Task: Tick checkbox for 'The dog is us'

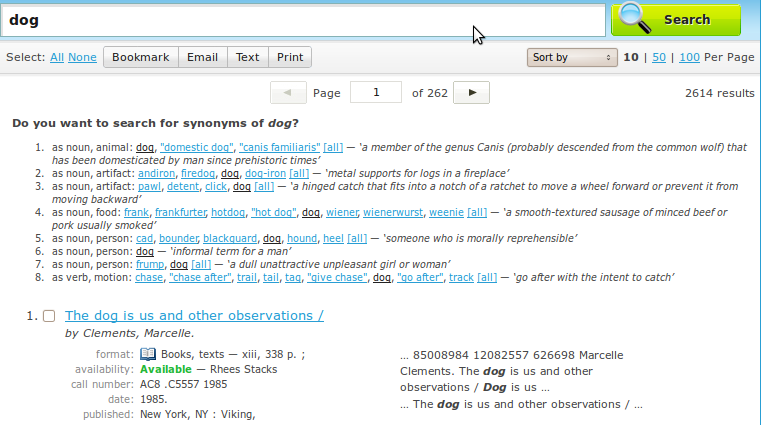Action: point(49,316)
